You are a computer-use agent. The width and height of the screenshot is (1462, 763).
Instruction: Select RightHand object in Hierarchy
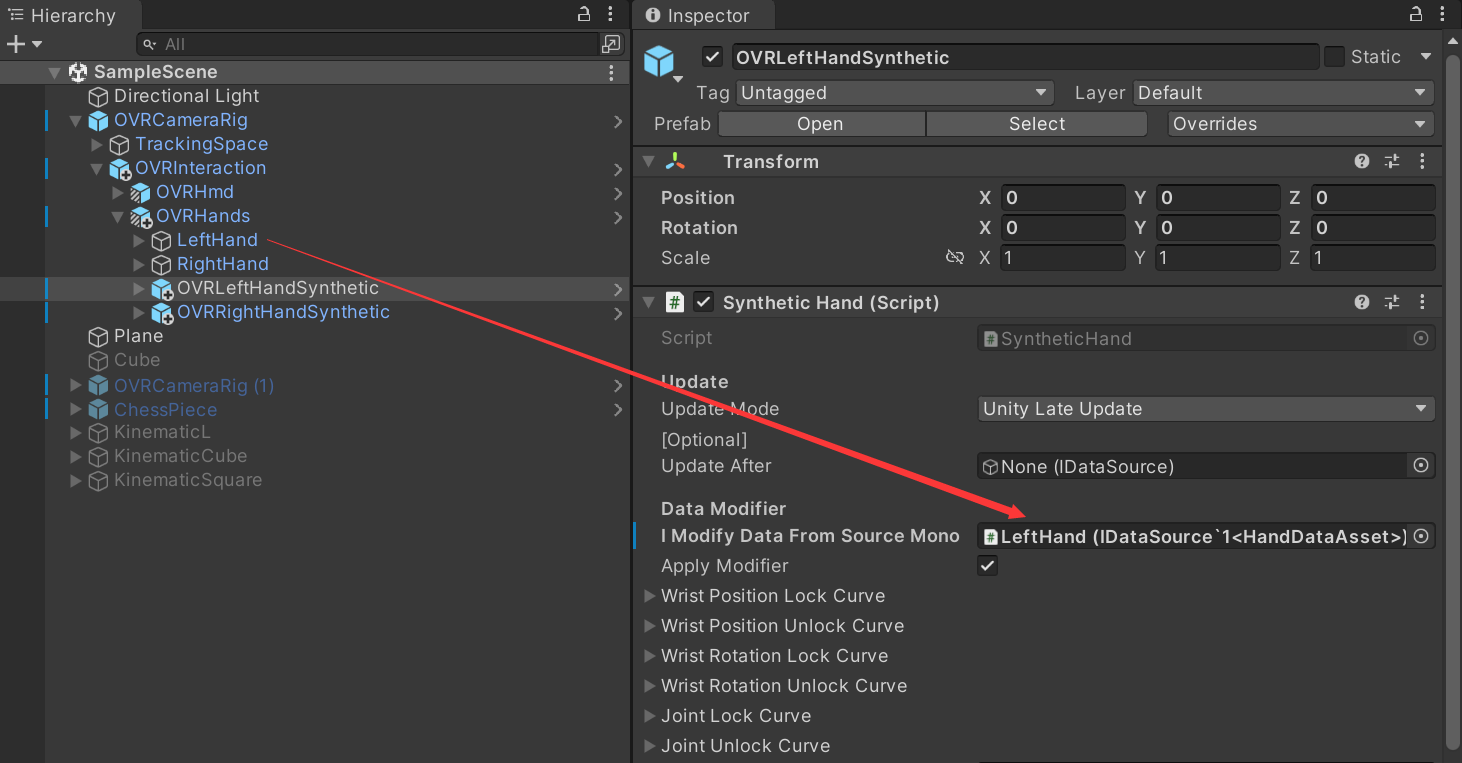[222, 264]
